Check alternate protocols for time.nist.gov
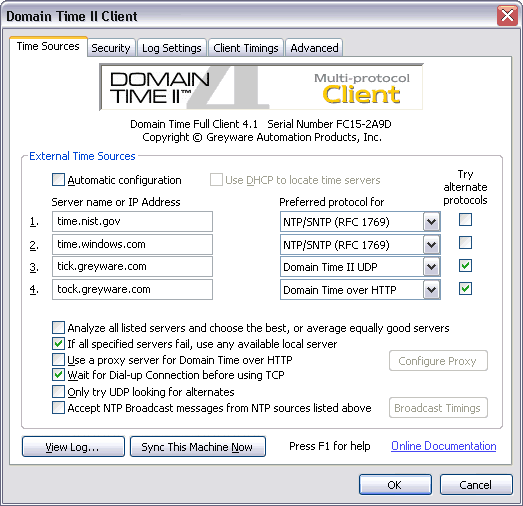523x506 pixels. tap(465, 220)
